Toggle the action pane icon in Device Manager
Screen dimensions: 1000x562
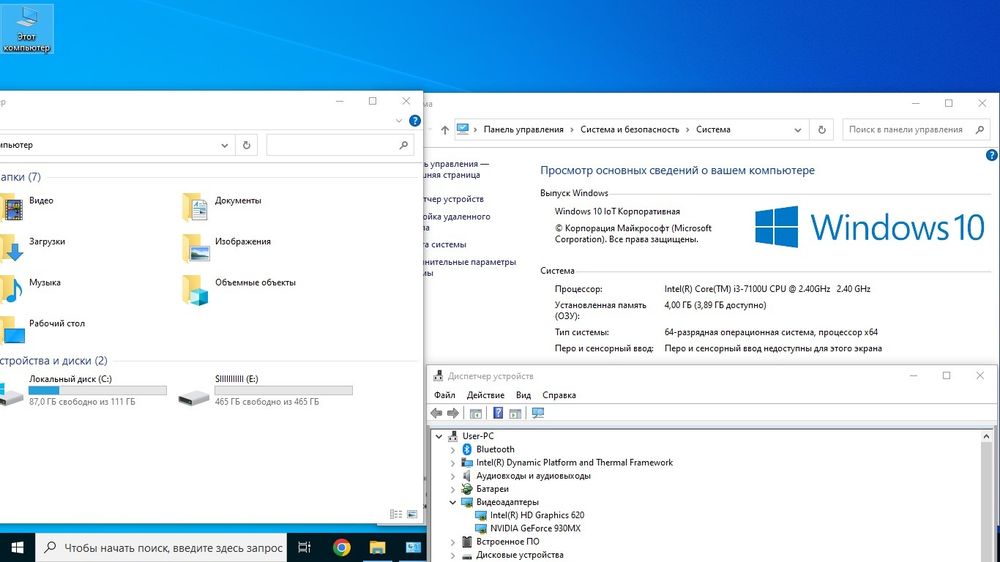point(515,413)
